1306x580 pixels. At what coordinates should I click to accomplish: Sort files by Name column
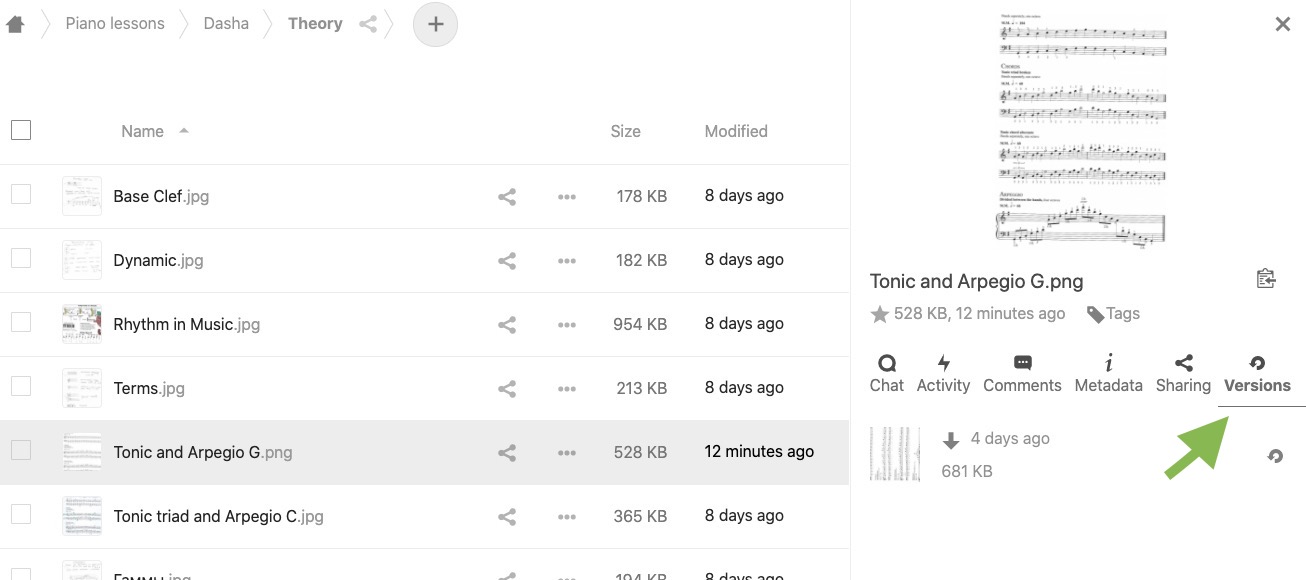pos(143,131)
